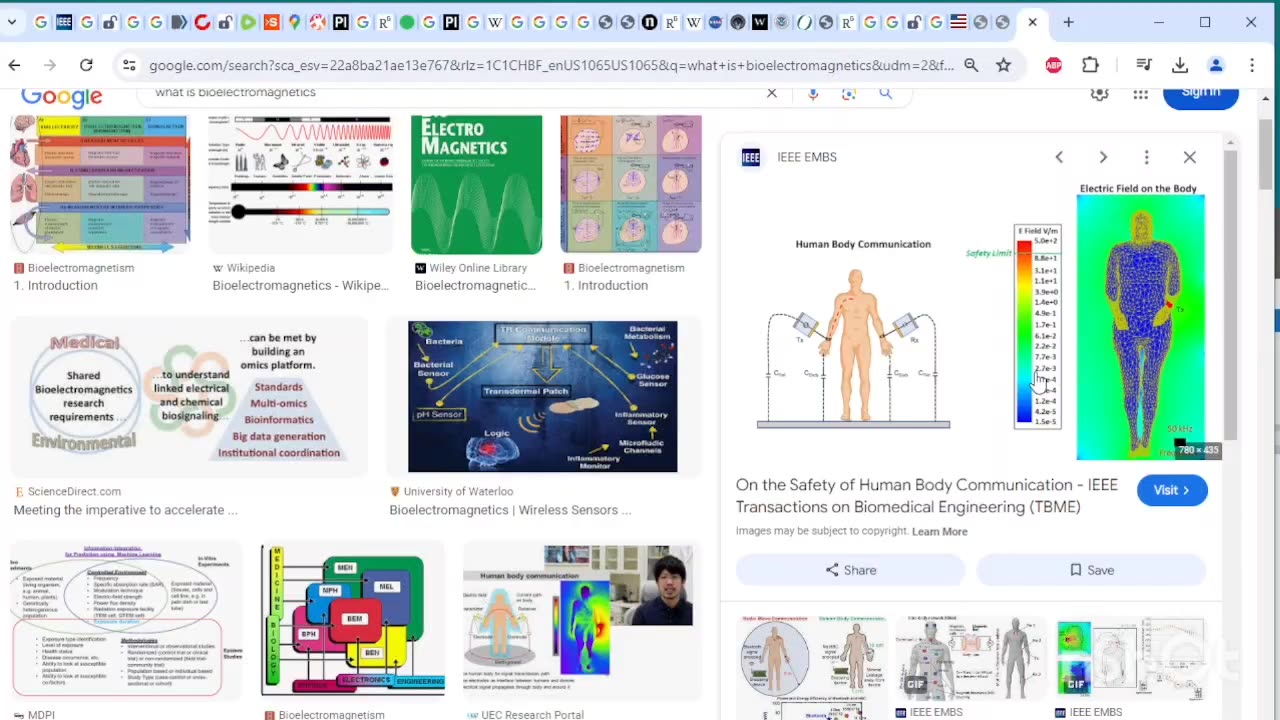
Task: Go back to the previous page
Action: (14, 65)
